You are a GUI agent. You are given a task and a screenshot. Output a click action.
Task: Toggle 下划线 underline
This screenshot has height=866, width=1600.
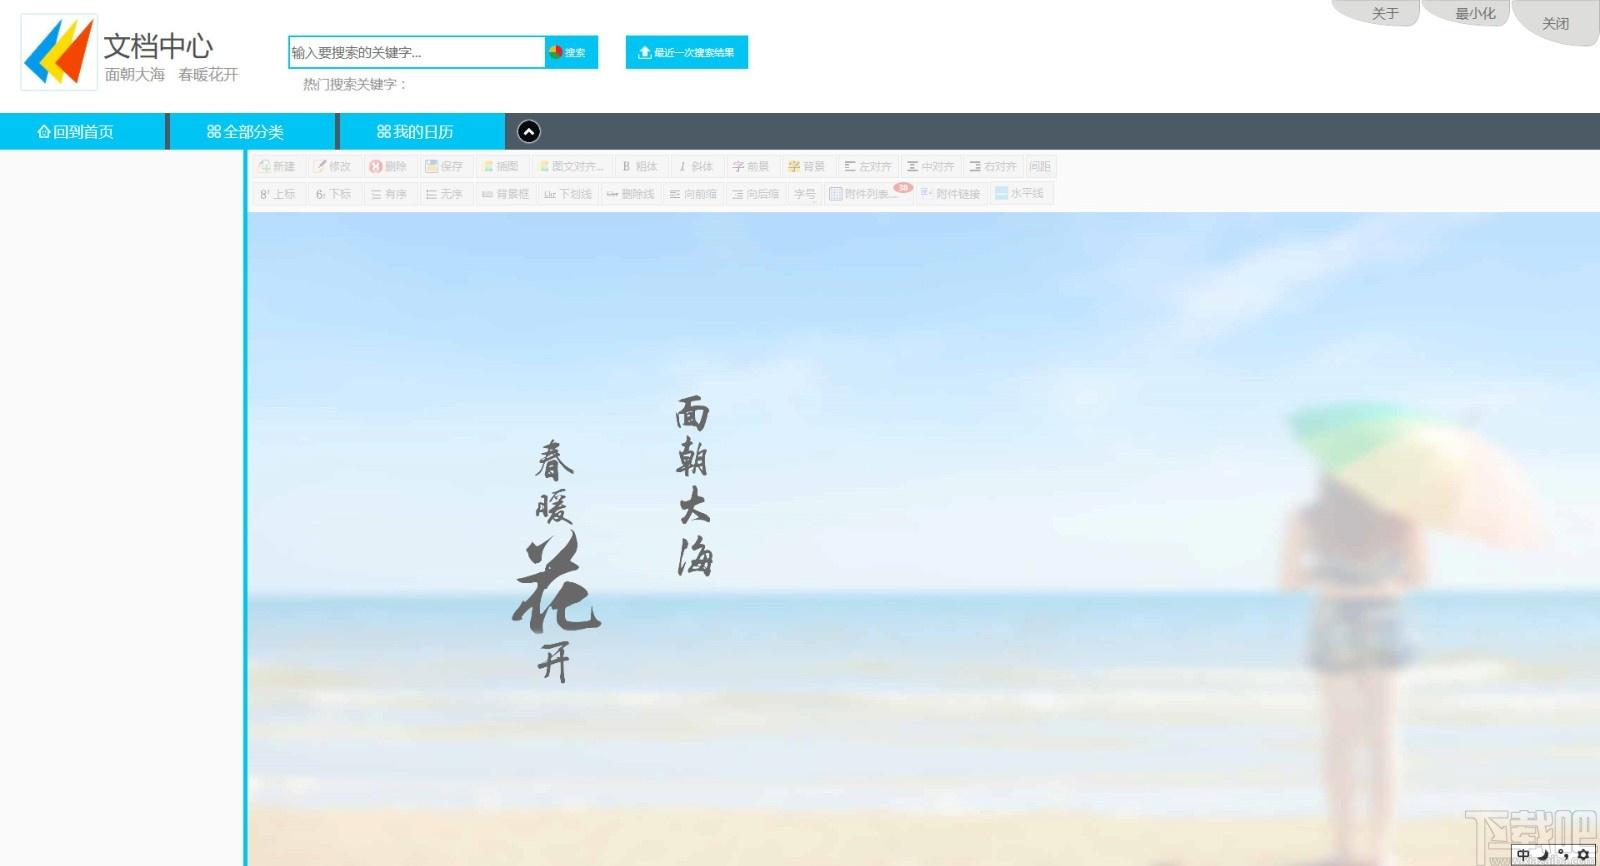pyautogui.click(x=567, y=194)
